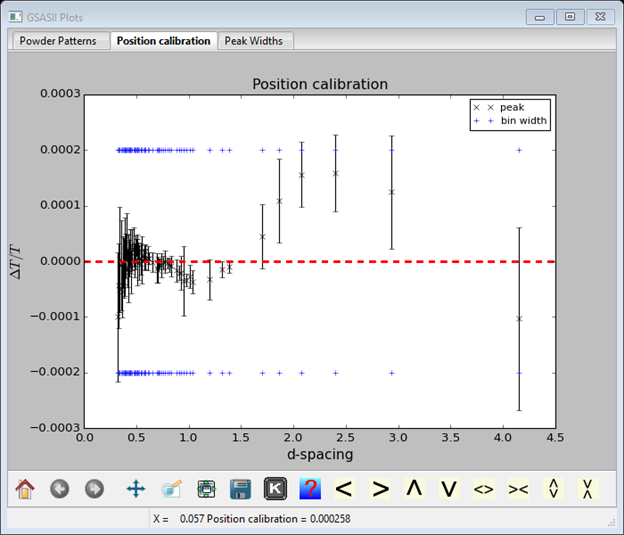Go back to previous view arrow

(60, 489)
